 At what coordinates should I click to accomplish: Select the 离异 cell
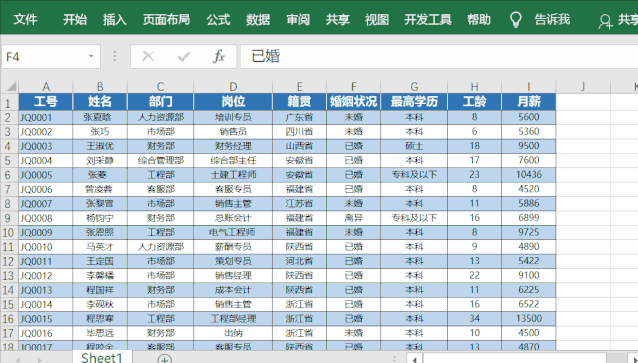354,218
